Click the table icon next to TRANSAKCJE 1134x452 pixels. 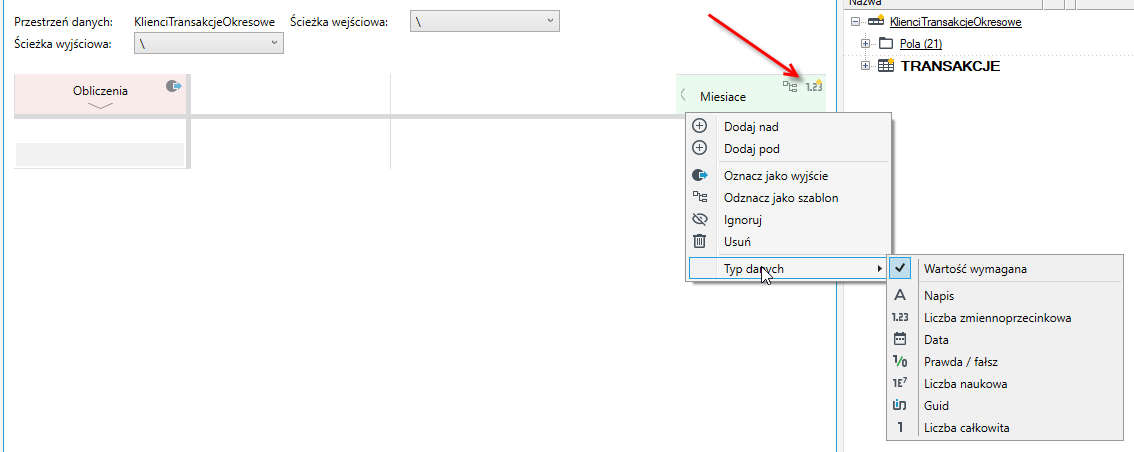886,66
